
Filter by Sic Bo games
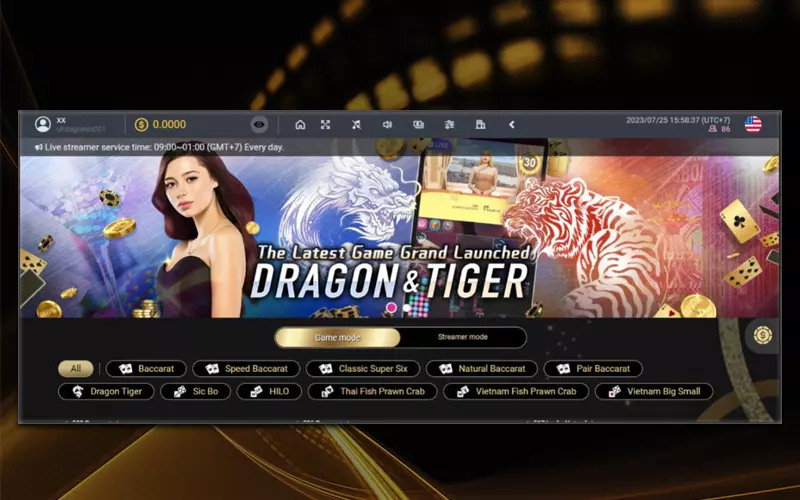[195, 391]
